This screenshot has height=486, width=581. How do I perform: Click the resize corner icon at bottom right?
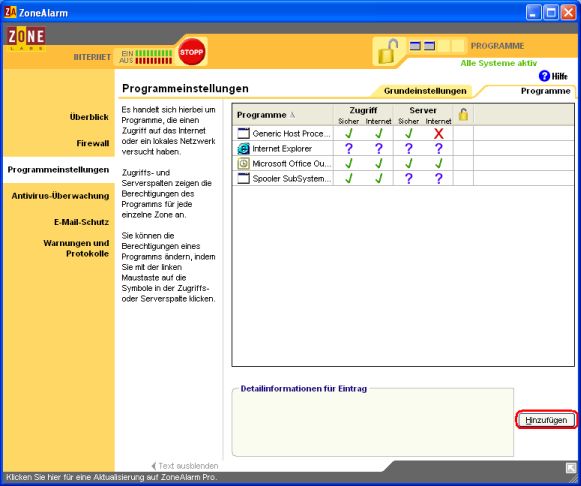tap(571, 468)
